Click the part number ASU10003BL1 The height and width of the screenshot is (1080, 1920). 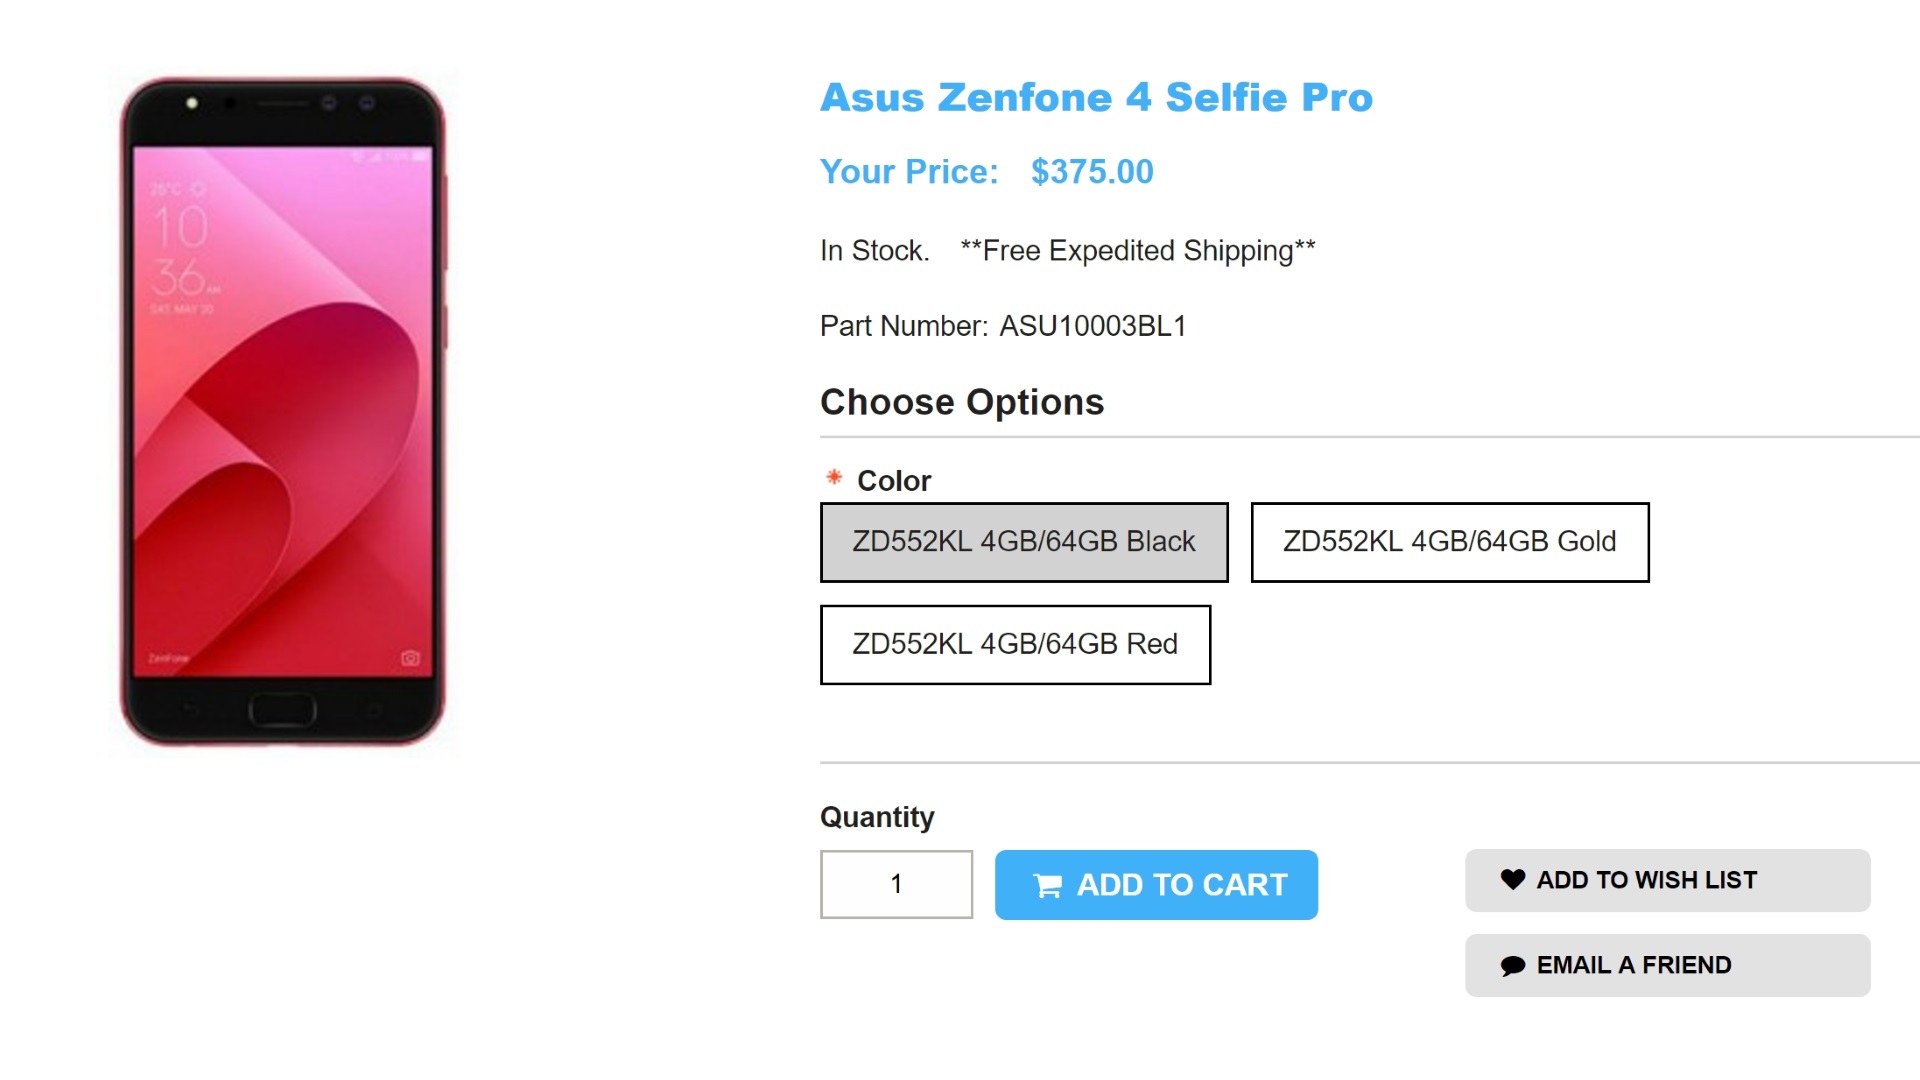[1092, 326]
